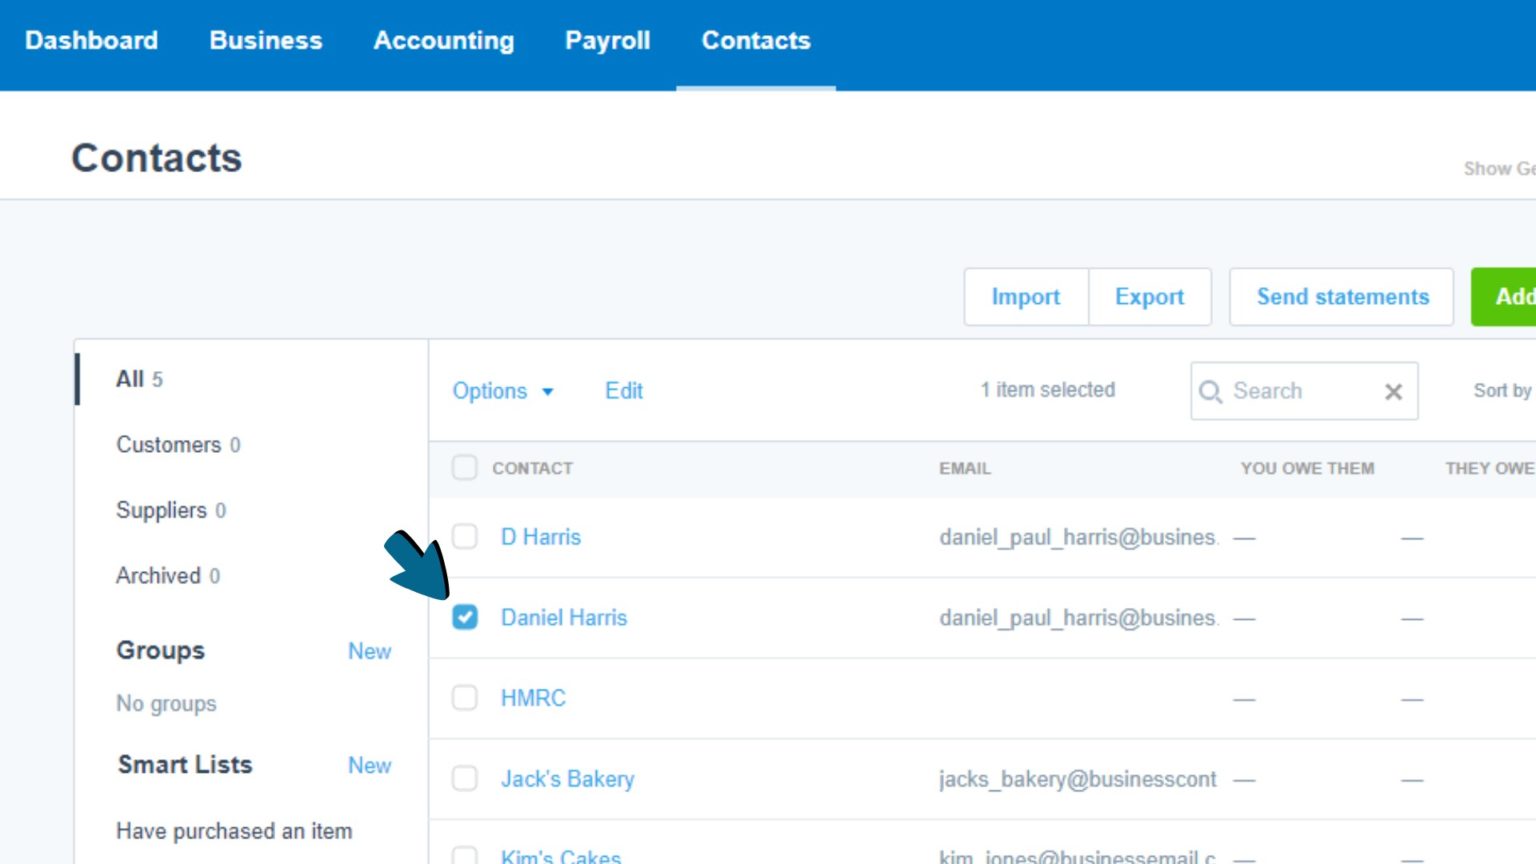This screenshot has width=1536, height=864.
Task: Go to the Business section
Action: click(x=265, y=41)
